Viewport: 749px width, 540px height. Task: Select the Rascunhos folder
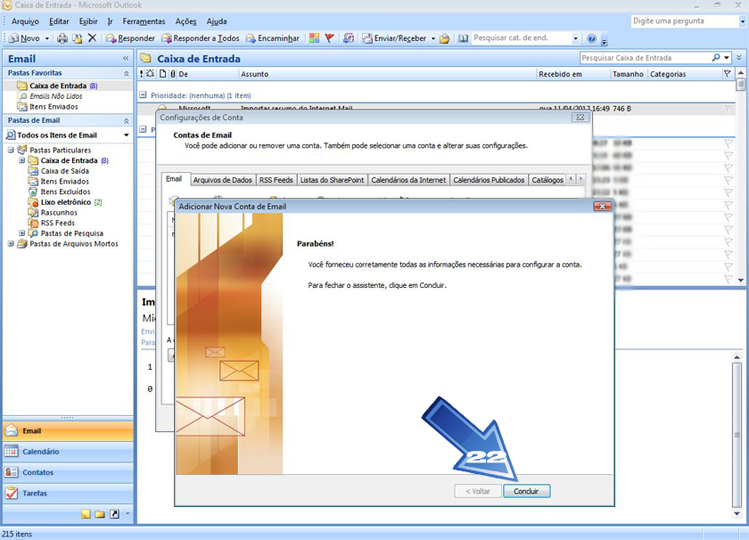[53, 213]
